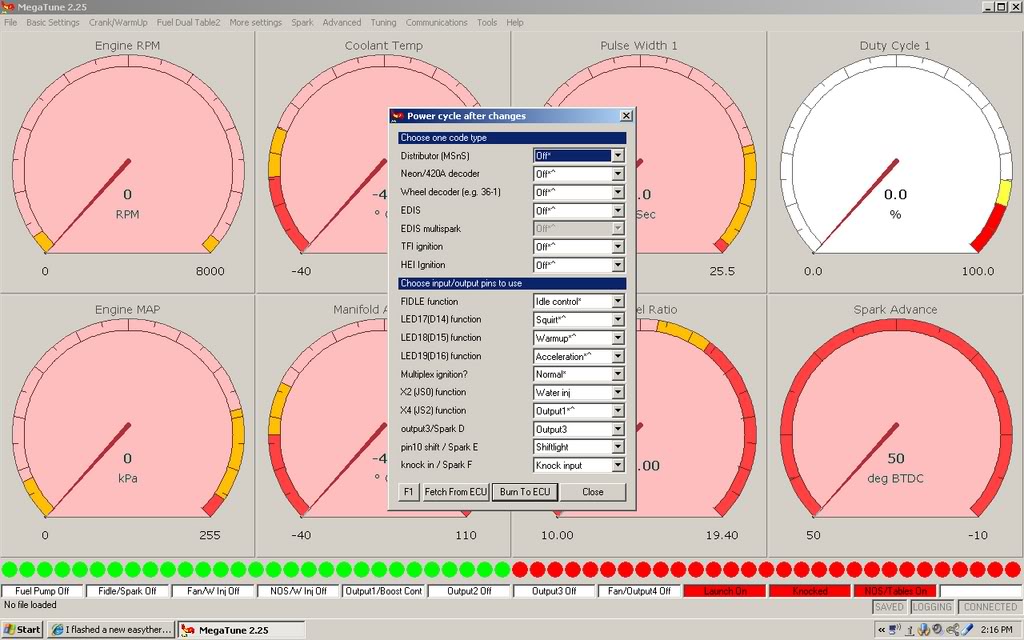Screen dimensions: 1024x640
Task: Open the Fuel Dual Table2 menu
Action: (188, 22)
